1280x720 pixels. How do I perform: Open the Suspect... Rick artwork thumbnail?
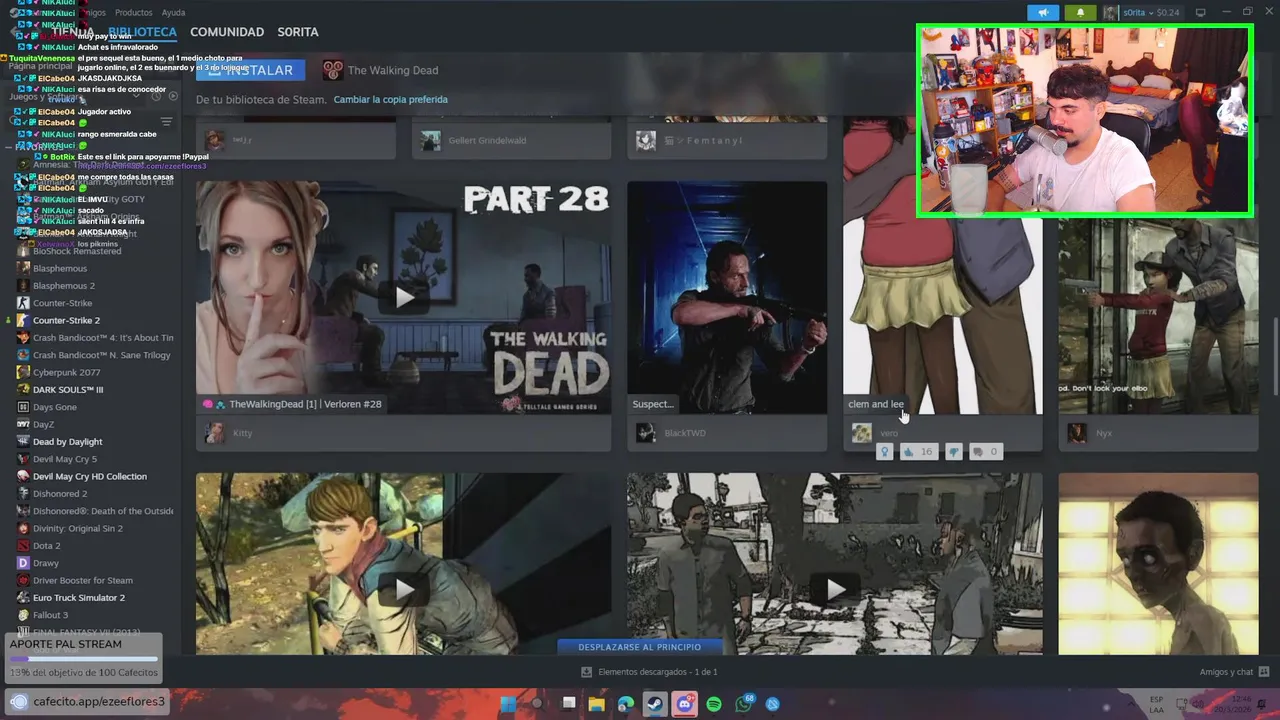(727, 297)
